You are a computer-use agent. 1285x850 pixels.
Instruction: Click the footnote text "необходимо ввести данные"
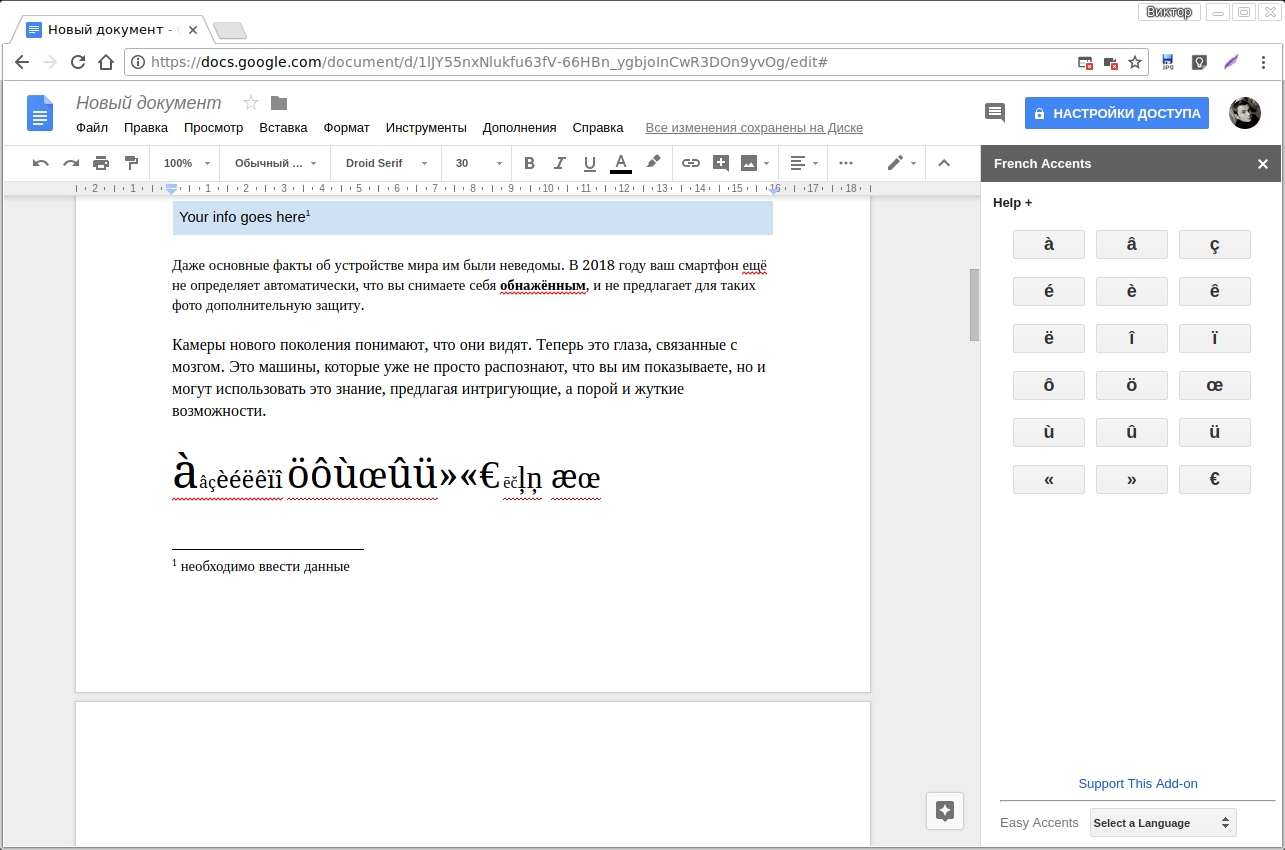pyautogui.click(x=265, y=566)
